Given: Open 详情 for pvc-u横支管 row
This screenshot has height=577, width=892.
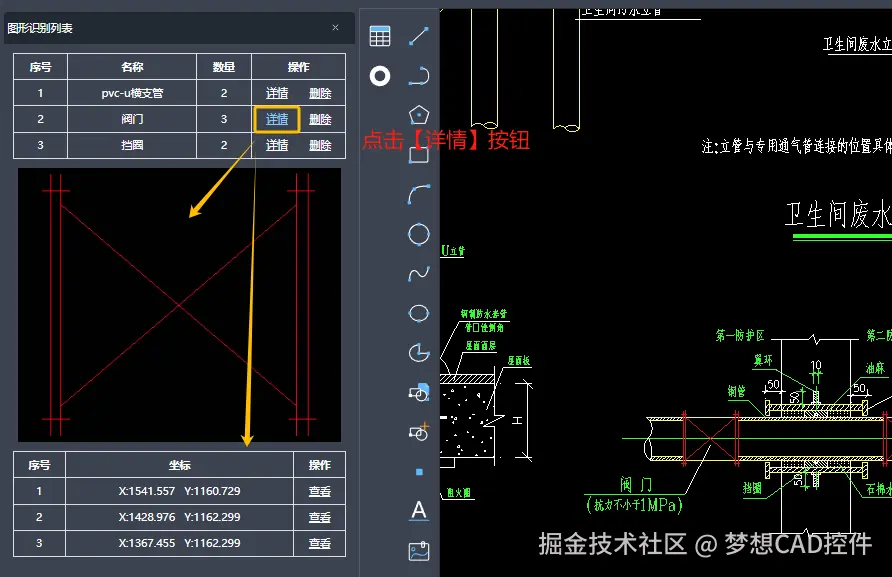Looking at the screenshot, I should point(277,93).
